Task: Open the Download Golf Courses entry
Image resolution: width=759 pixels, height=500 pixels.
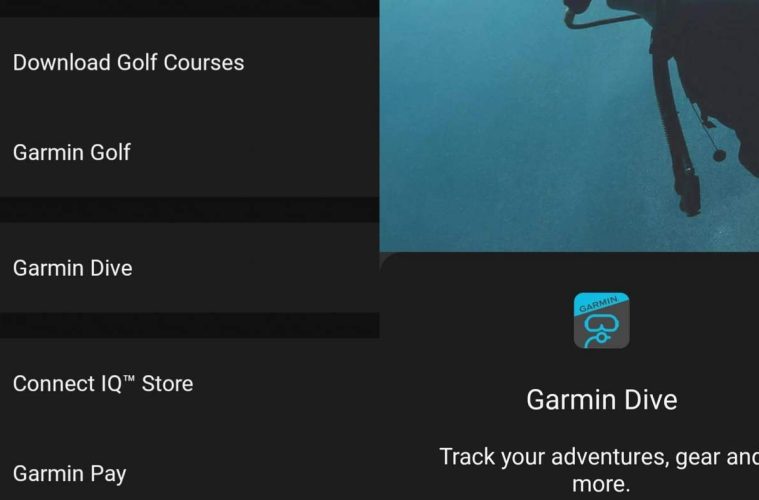Action: tap(189, 62)
